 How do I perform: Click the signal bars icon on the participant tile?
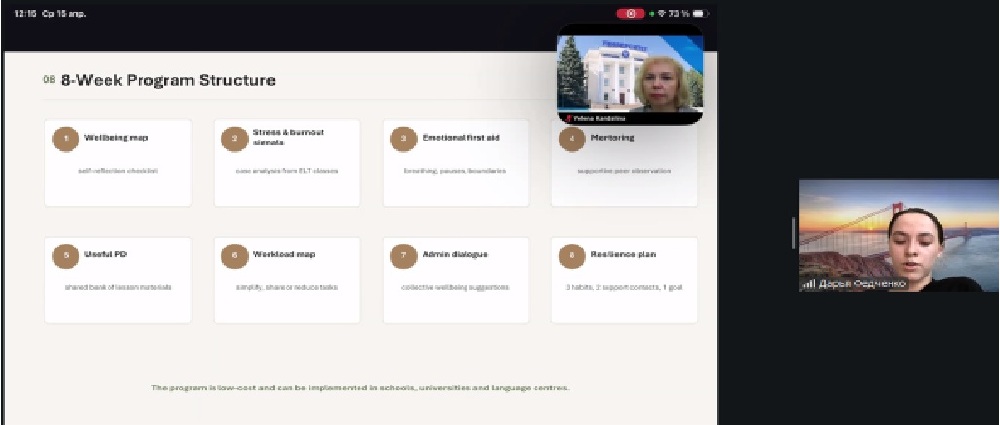(808, 284)
